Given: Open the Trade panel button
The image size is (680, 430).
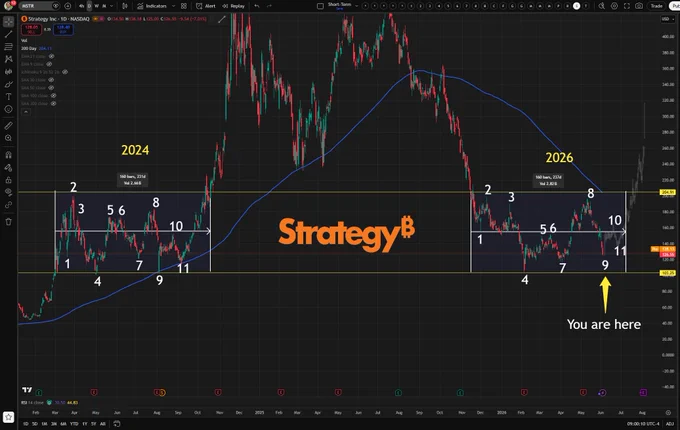Looking at the screenshot, I should (x=656, y=6).
